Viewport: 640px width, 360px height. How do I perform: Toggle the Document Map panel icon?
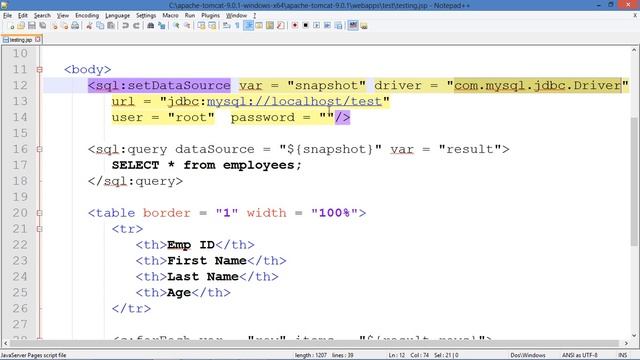(x=270, y=26)
